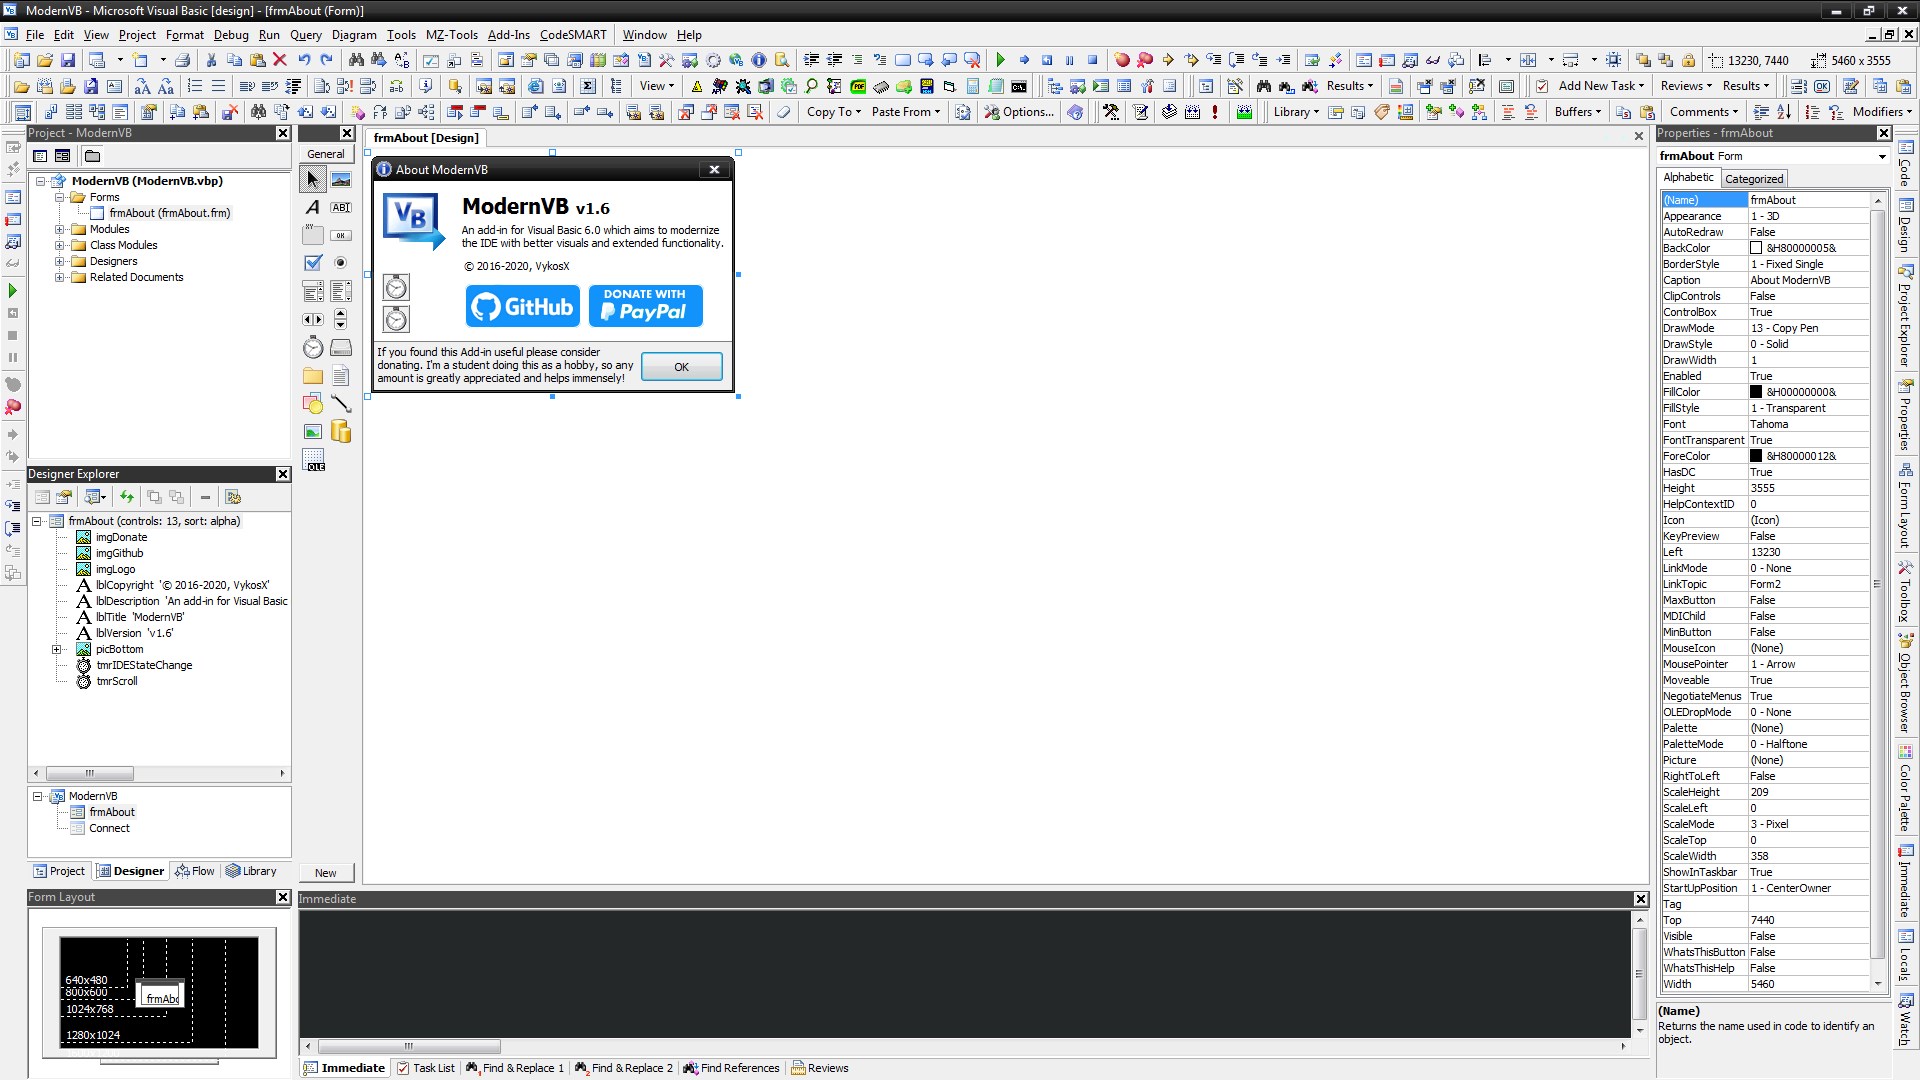Select the CheckBox control in toolbox
Screen dimensions: 1920x1080
(x=313, y=263)
